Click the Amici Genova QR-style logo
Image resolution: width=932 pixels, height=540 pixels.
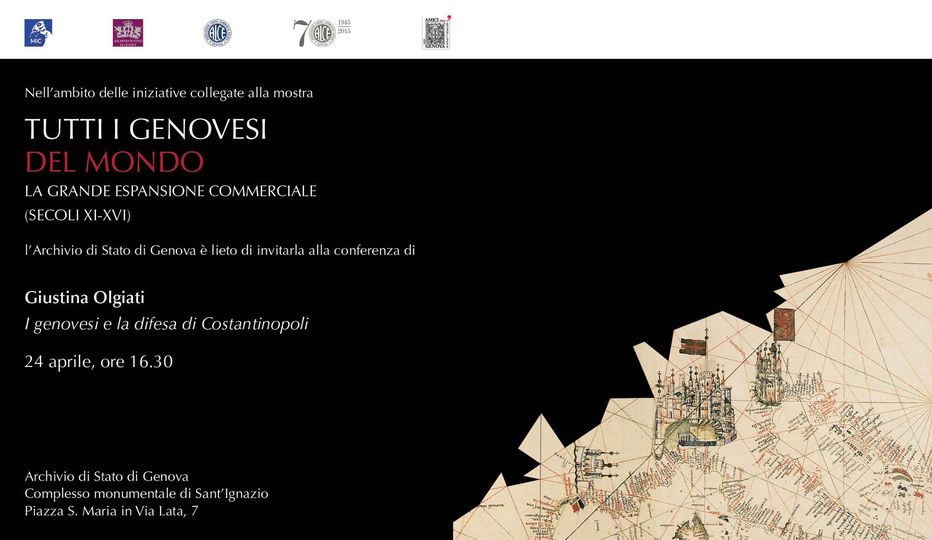pyautogui.click(x=436, y=32)
